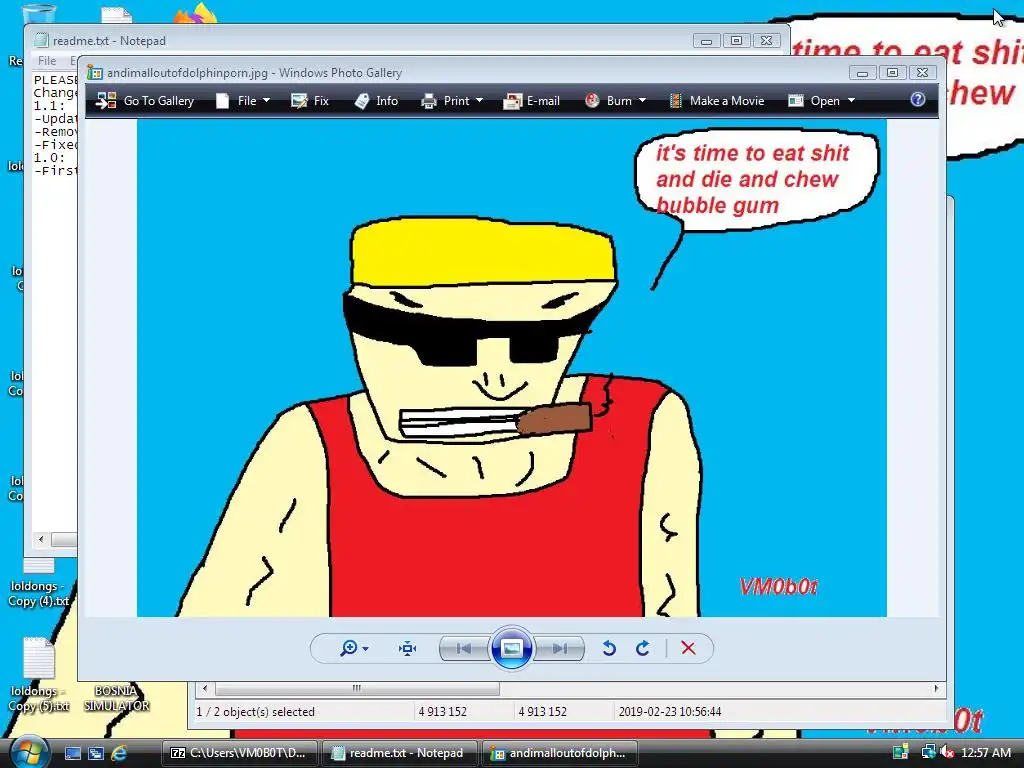The width and height of the screenshot is (1024, 768).
Task: Close the readme.txt Notepad window
Action: (766, 40)
